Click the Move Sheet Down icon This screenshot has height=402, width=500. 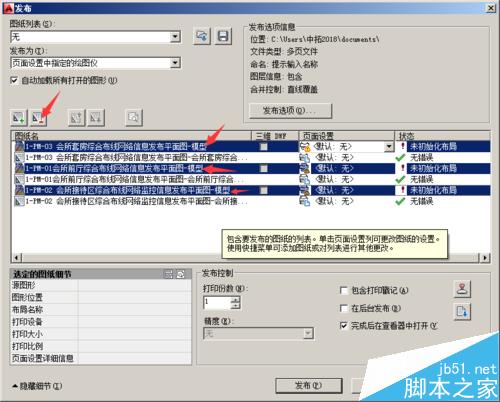click(96, 118)
